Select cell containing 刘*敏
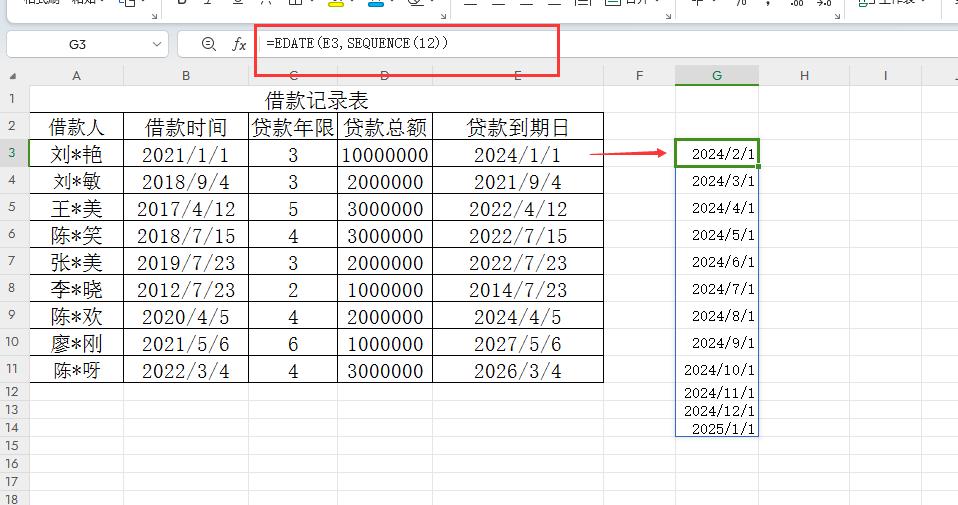958x505 pixels. (76, 181)
